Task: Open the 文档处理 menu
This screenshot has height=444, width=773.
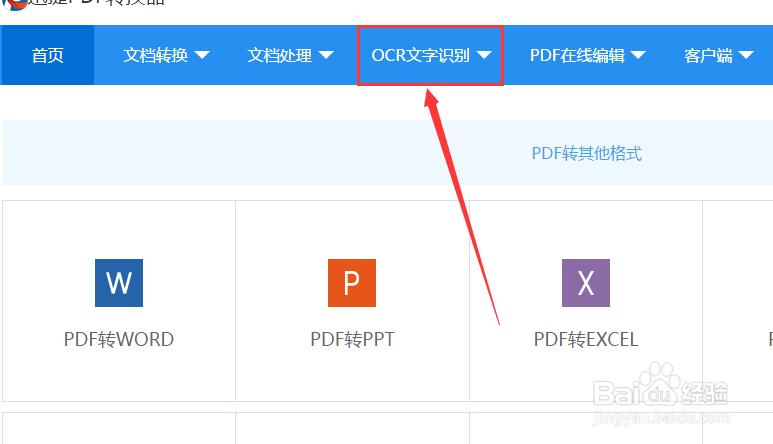Action: [280, 55]
